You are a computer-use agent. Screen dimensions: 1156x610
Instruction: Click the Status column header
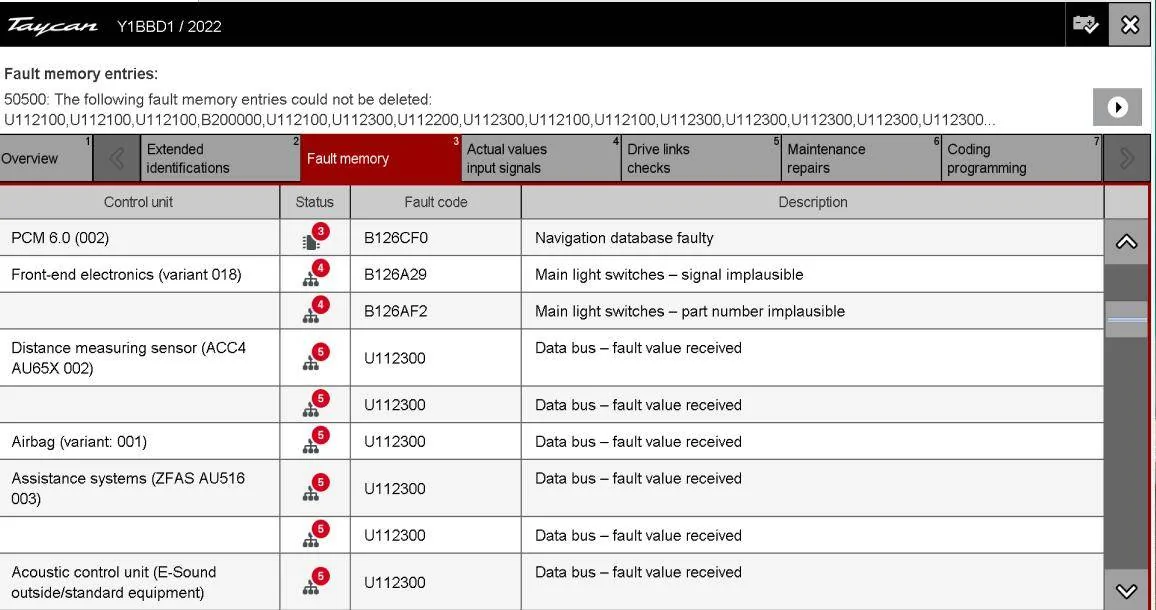pos(315,202)
